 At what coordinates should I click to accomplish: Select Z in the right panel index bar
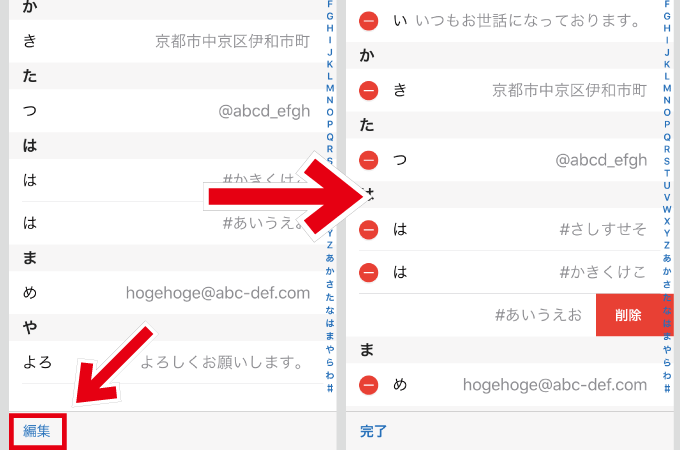[x=667, y=245]
